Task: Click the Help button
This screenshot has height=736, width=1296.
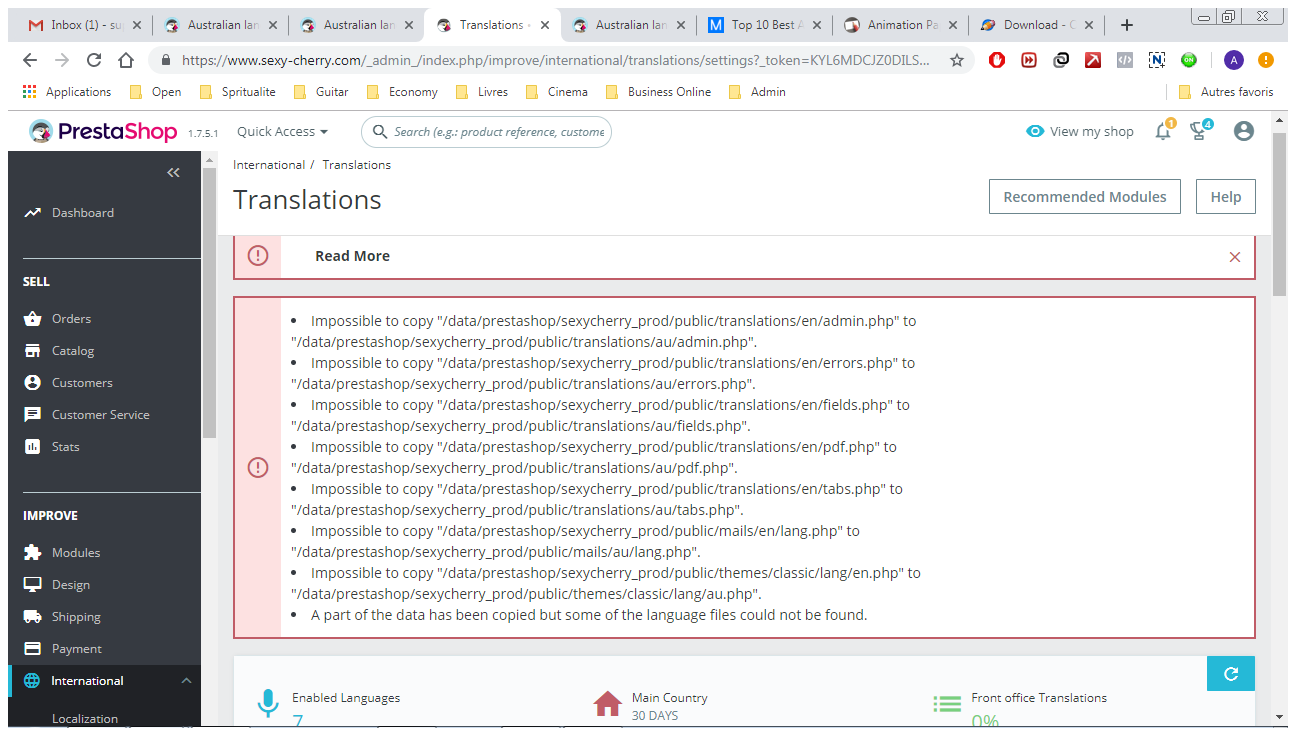Action: pyautogui.click(x=1226, y=197)
